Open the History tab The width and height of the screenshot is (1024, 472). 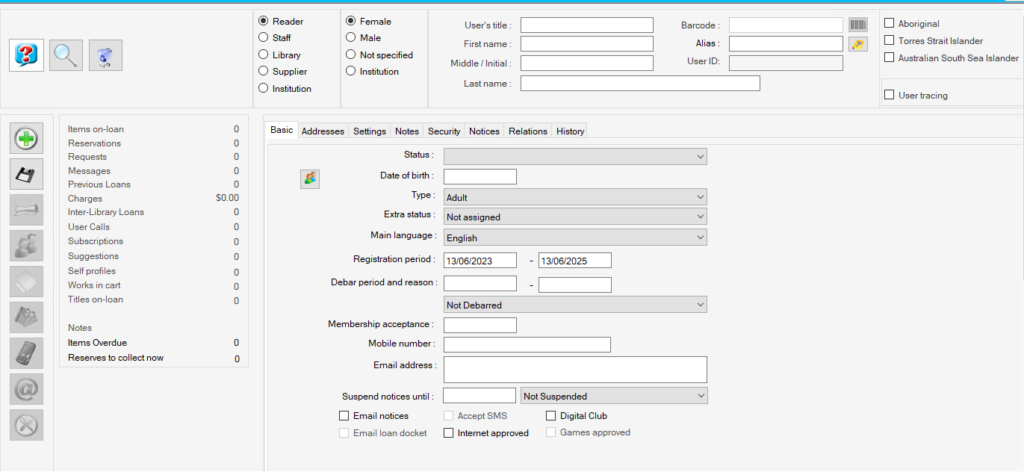[x=570, y=131]
